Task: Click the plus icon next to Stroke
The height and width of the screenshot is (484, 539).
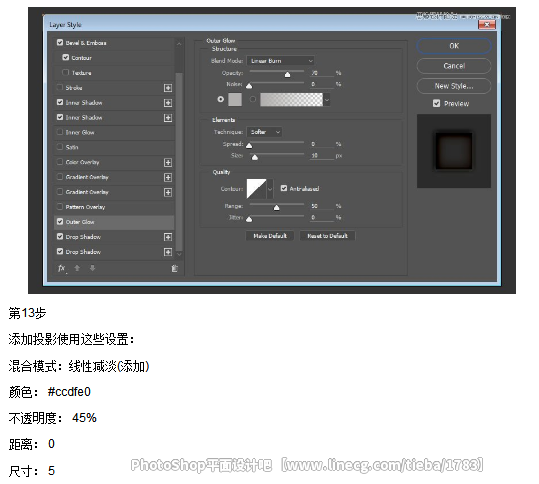Action: pyautogui.click(x=168, y=88)
